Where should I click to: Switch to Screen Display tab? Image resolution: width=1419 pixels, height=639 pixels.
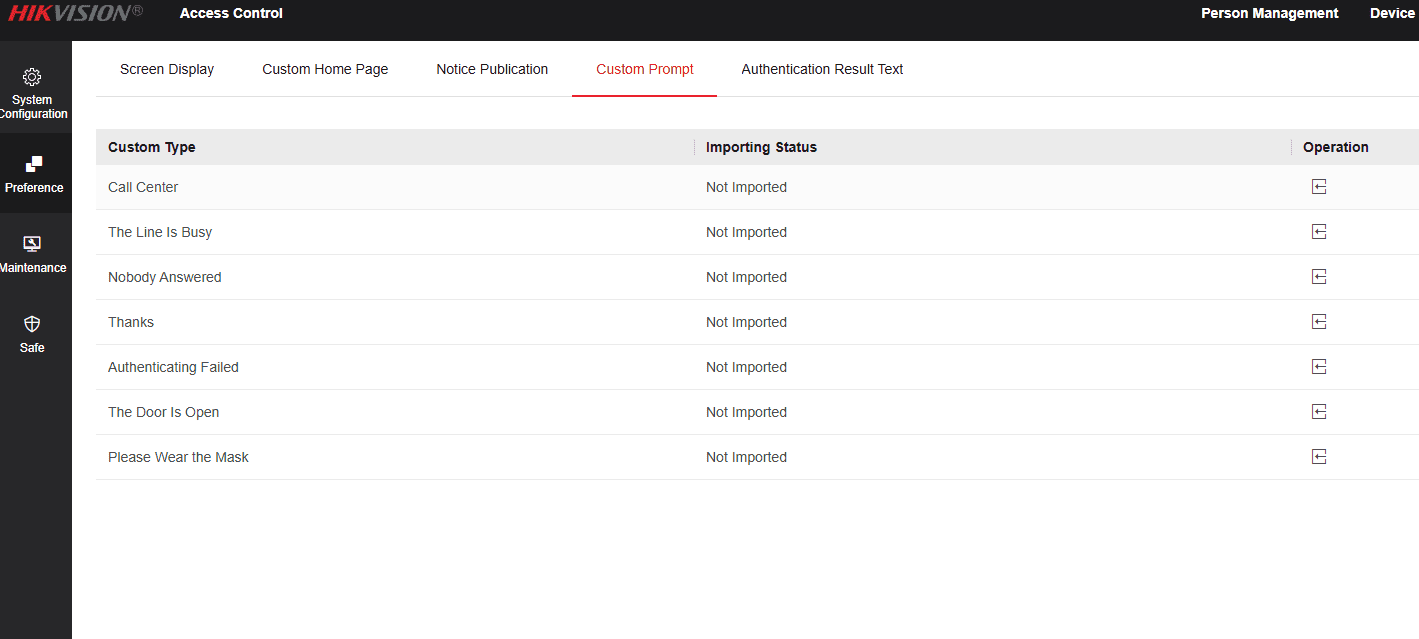[x=167, y=69]
